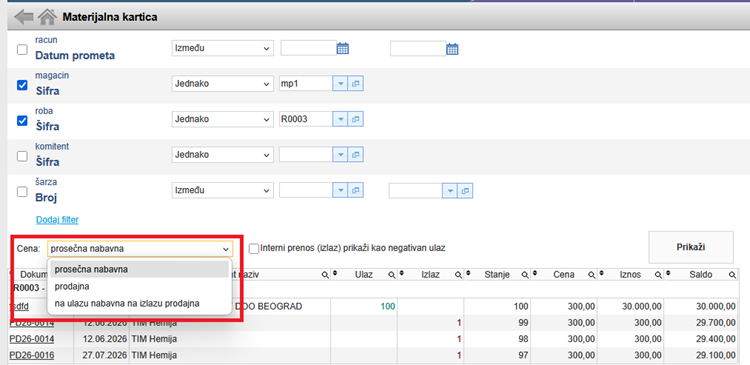
Task: Expand second šarza Broj value list arrow
Action: click(450, 191)
